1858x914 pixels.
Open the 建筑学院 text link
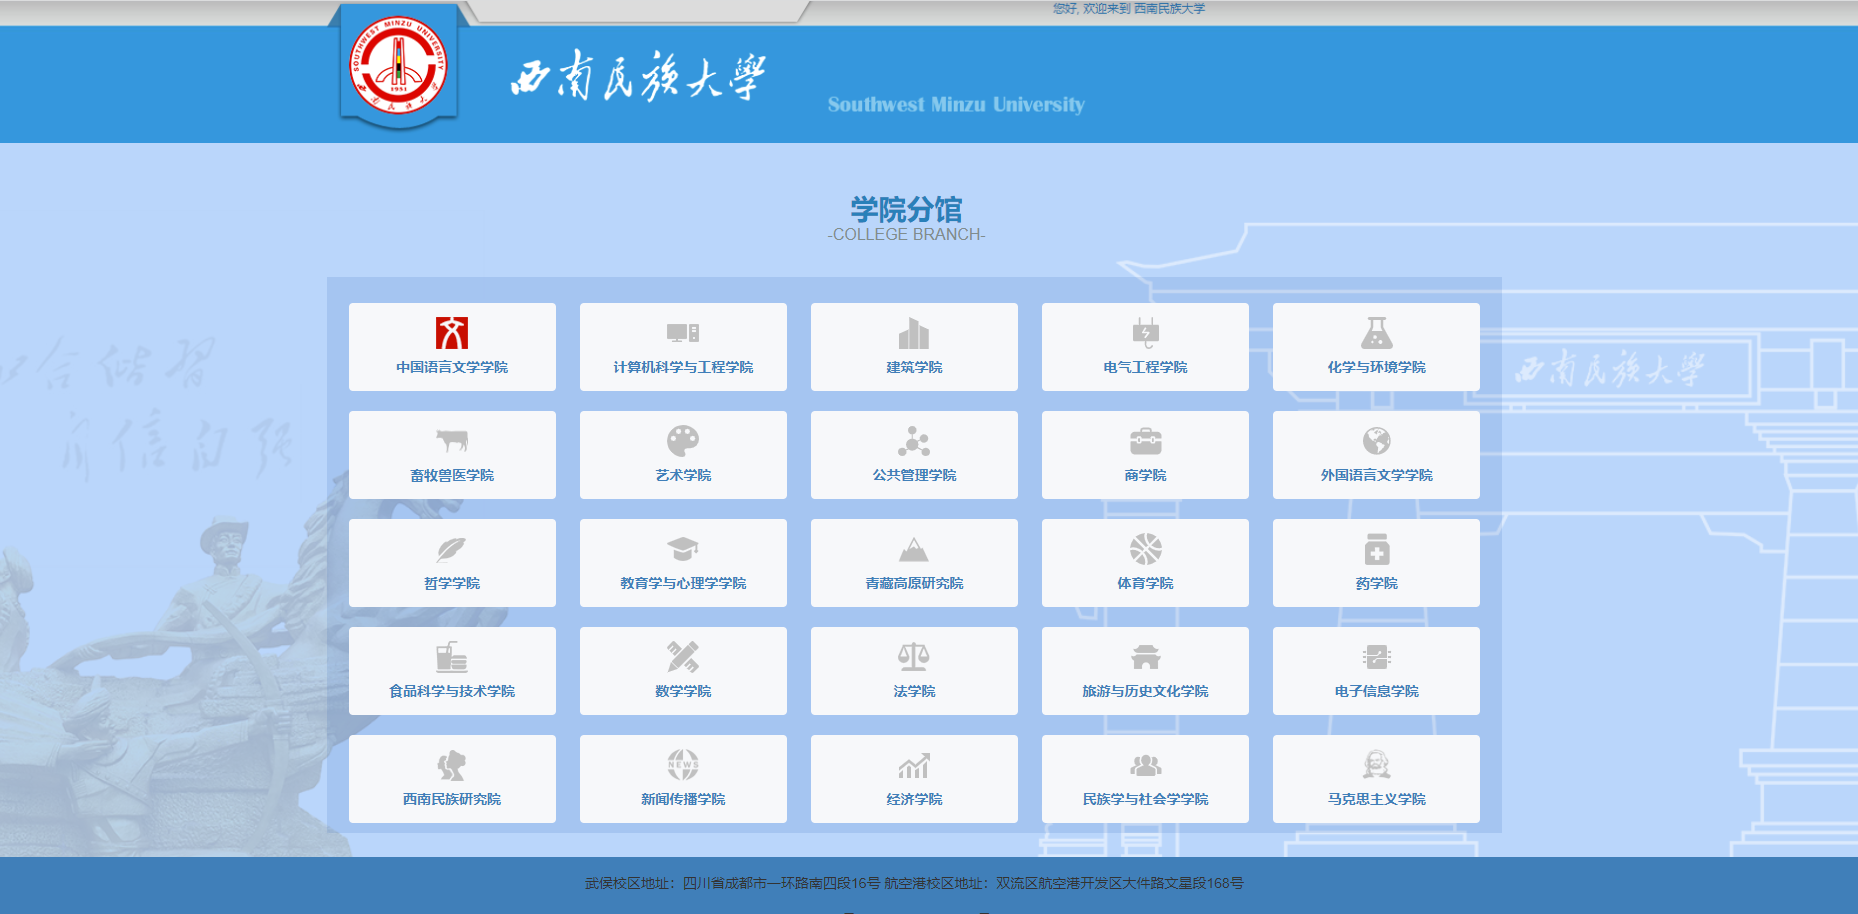(x=914, y=367)
